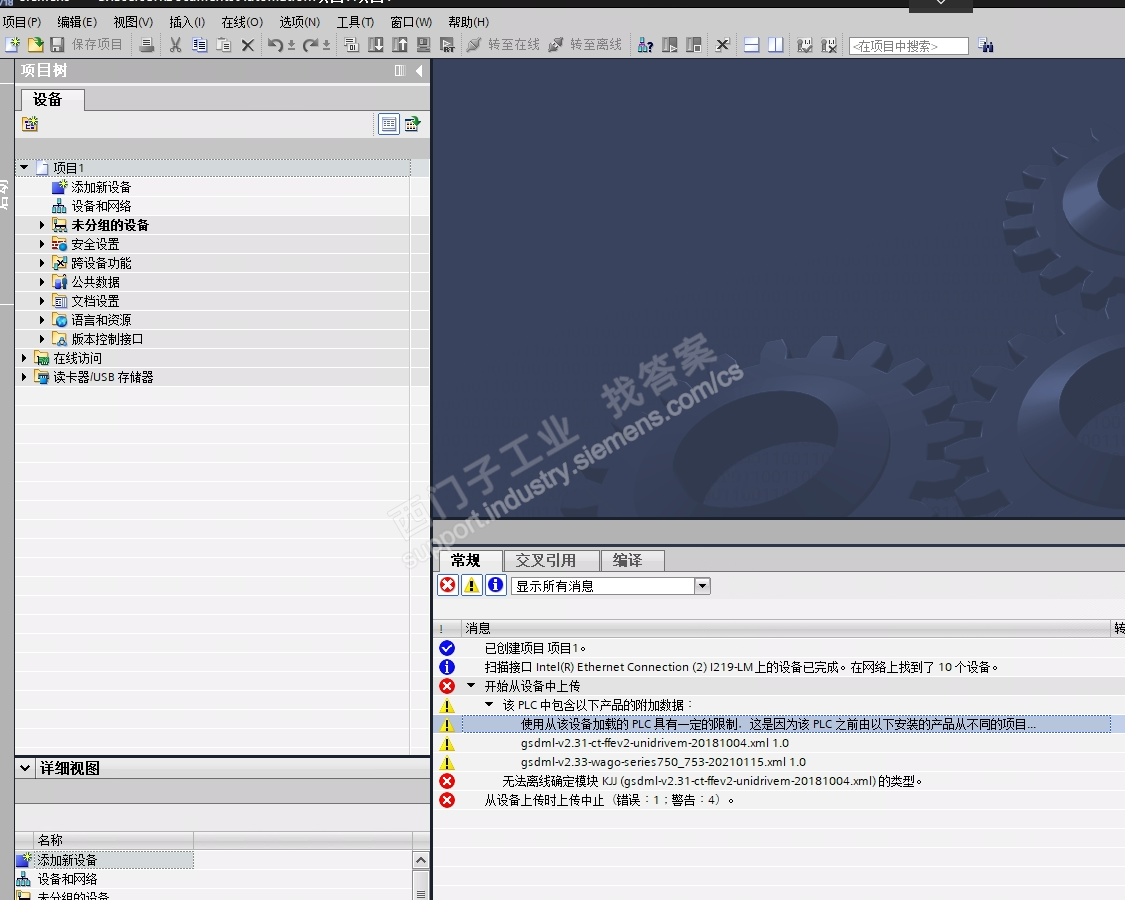Collapse the 详细视图 panel

(25, 768)
